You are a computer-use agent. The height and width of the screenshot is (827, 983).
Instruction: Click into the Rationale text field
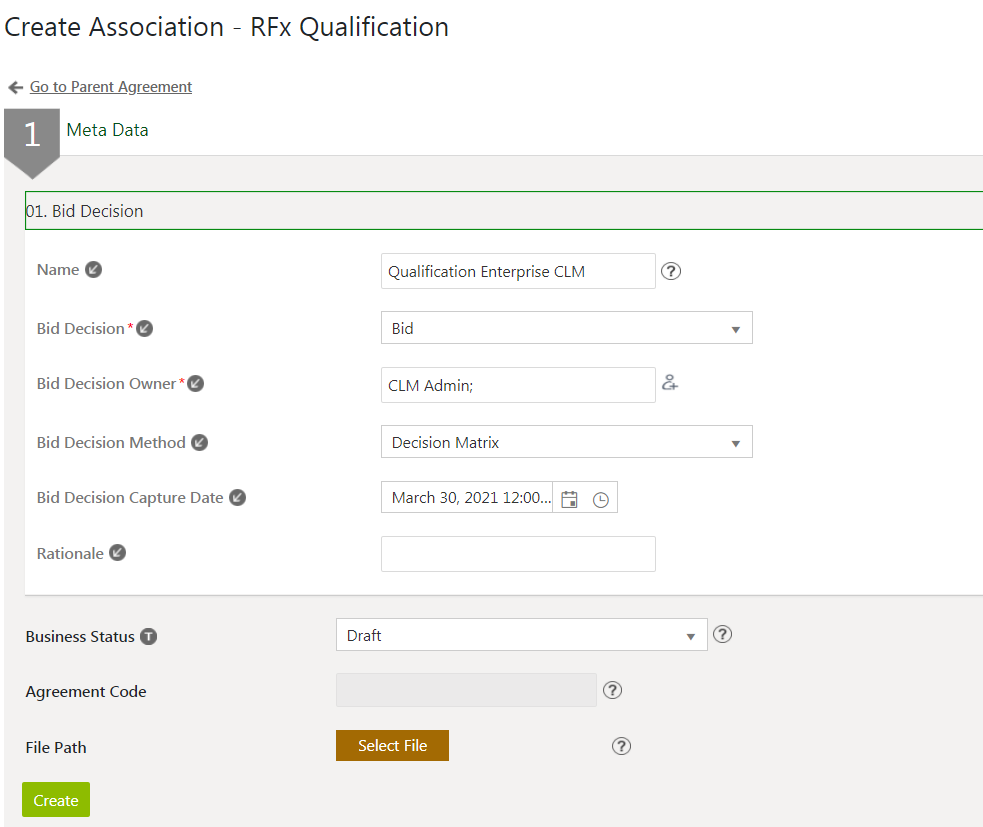pyautogui.click(x=518, y=554)
